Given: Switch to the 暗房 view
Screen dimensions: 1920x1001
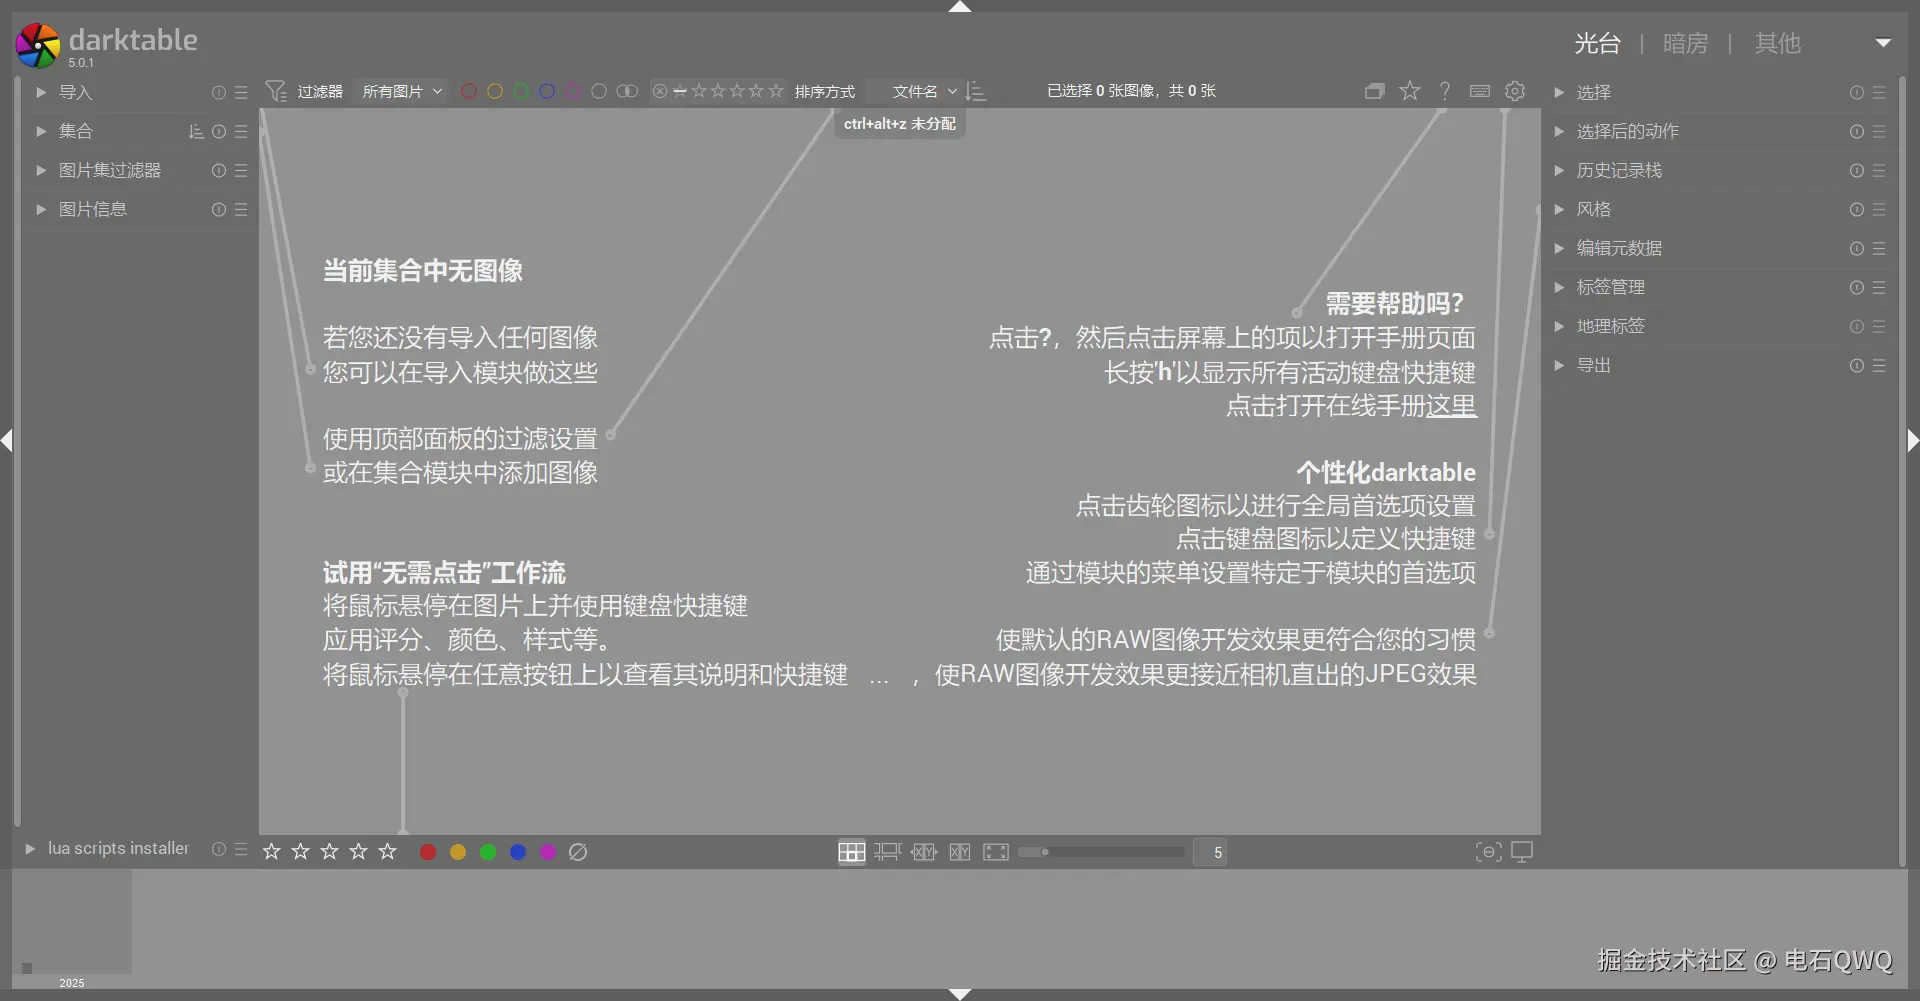Looking at the screenshot, I should pos(1686,43).
